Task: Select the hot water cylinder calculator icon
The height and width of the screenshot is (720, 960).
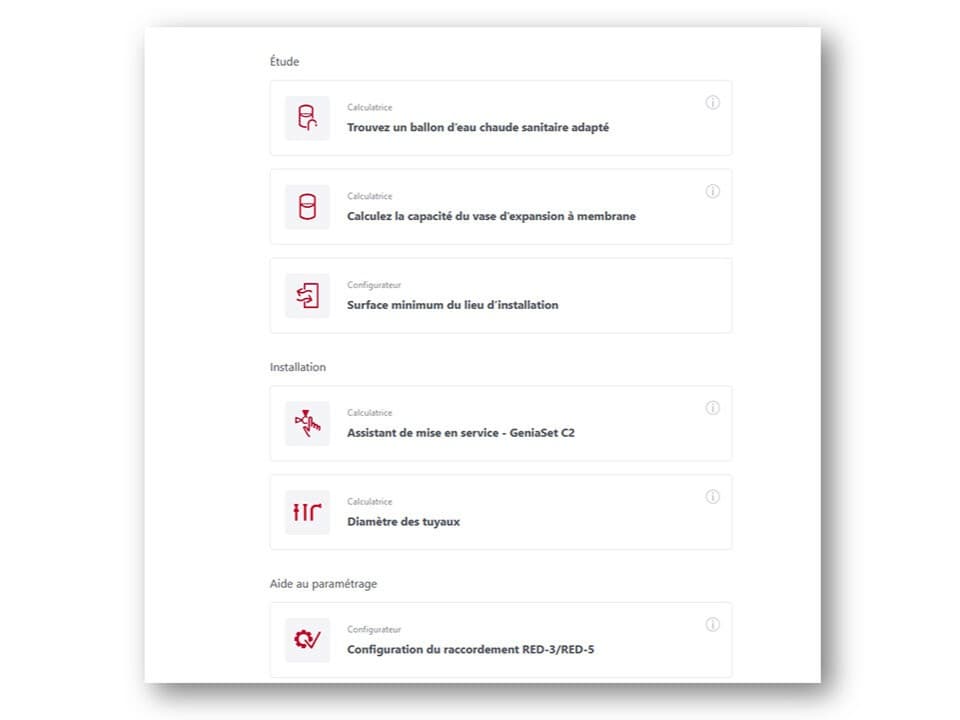Action: click(x=307, y=117)
